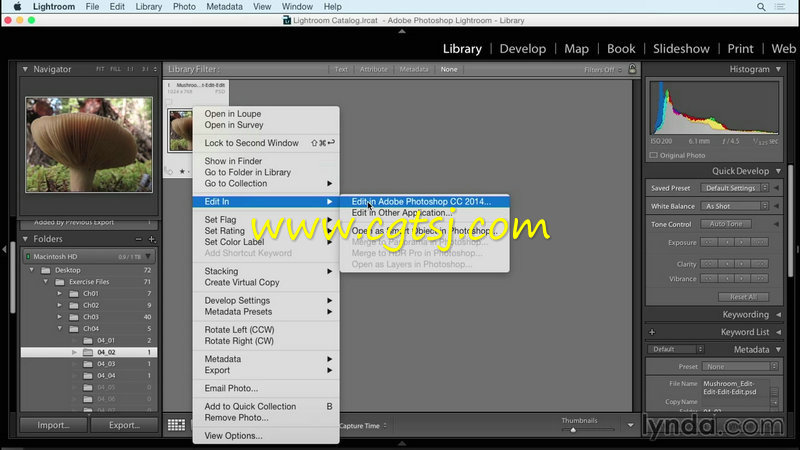The height and width of the screenshot is (450, 800).
Task: Switch to the Develop module
Action: [522, 48]
